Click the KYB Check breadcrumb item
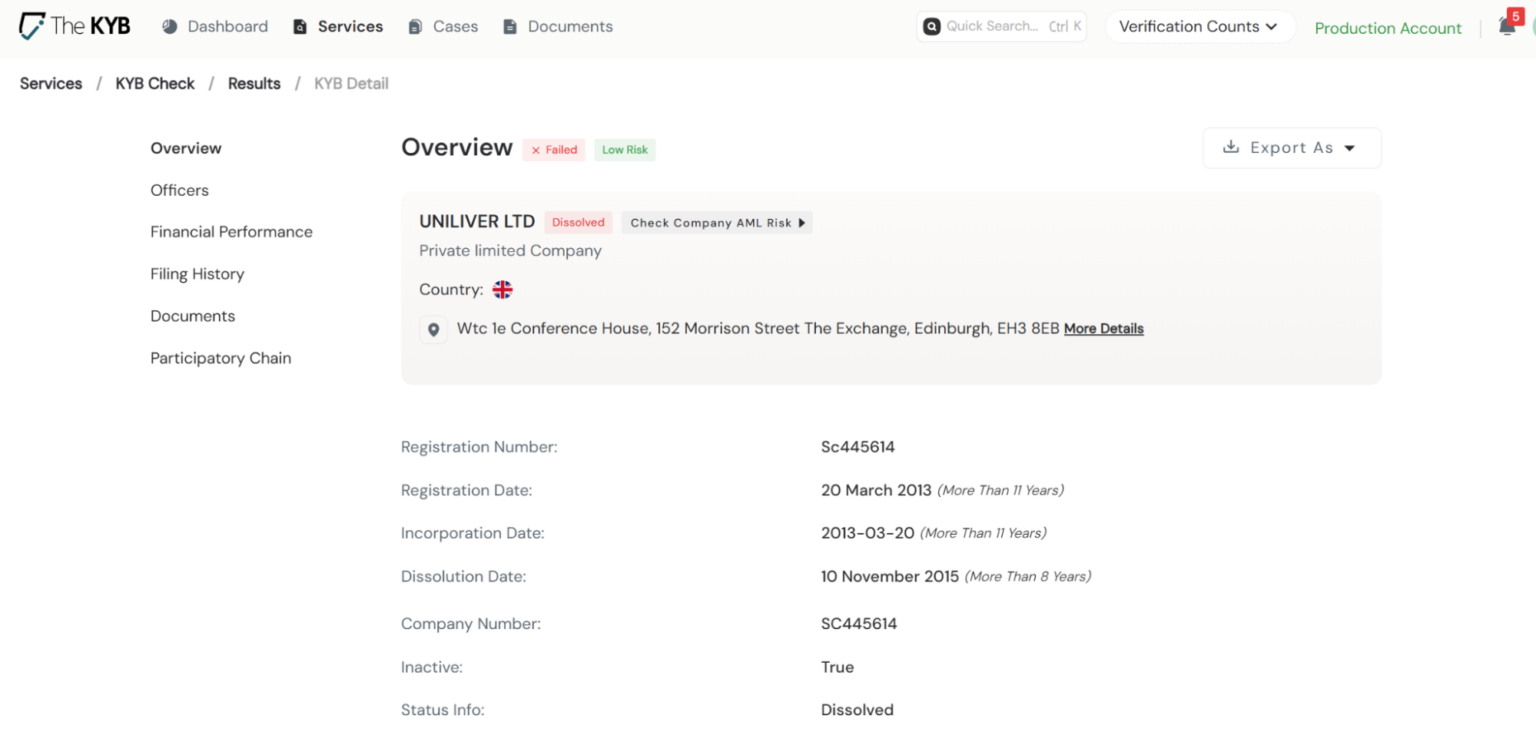Viewport: 1536px width, 742px height. pos(154,83)
